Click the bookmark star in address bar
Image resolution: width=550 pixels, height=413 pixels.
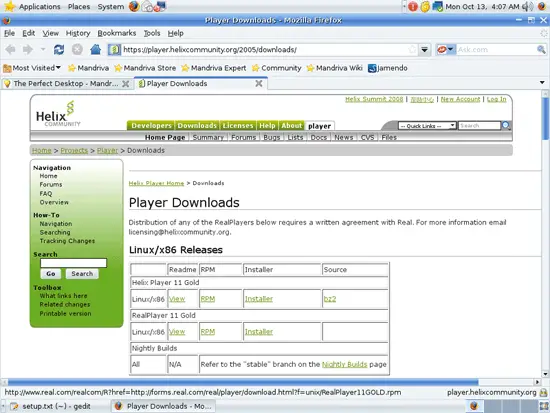click(x=412, y=49)
